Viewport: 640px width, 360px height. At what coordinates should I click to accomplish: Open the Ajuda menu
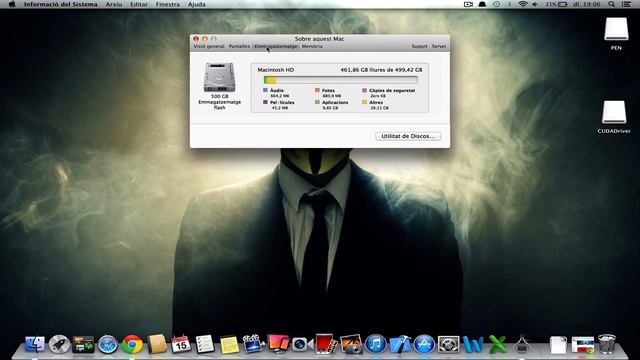pos(196,4)
